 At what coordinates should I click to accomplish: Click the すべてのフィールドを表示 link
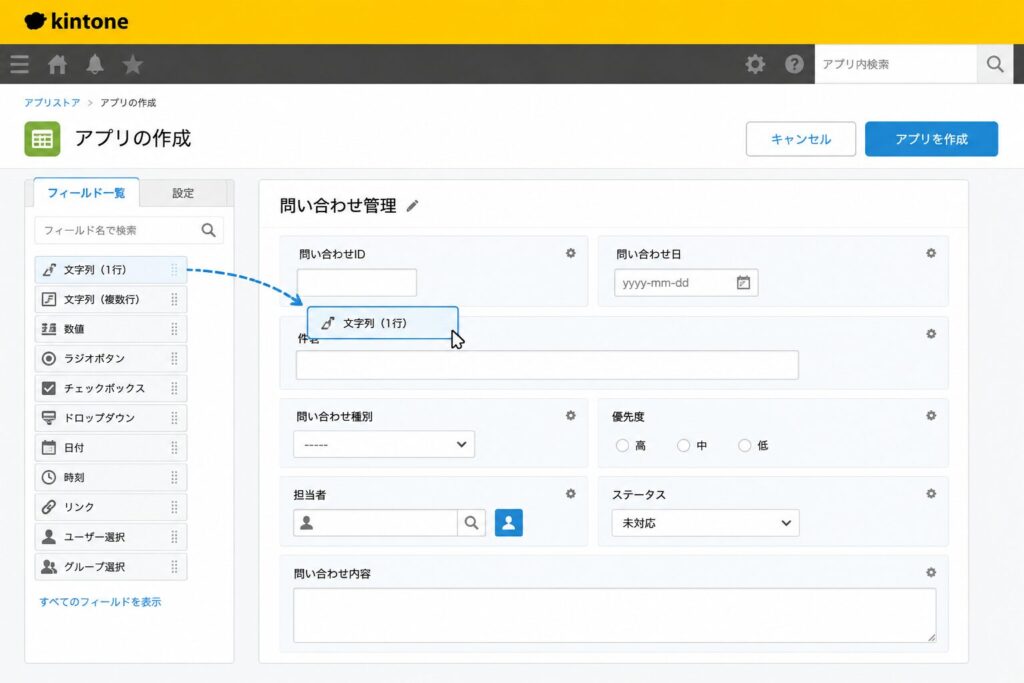(100, 602)
